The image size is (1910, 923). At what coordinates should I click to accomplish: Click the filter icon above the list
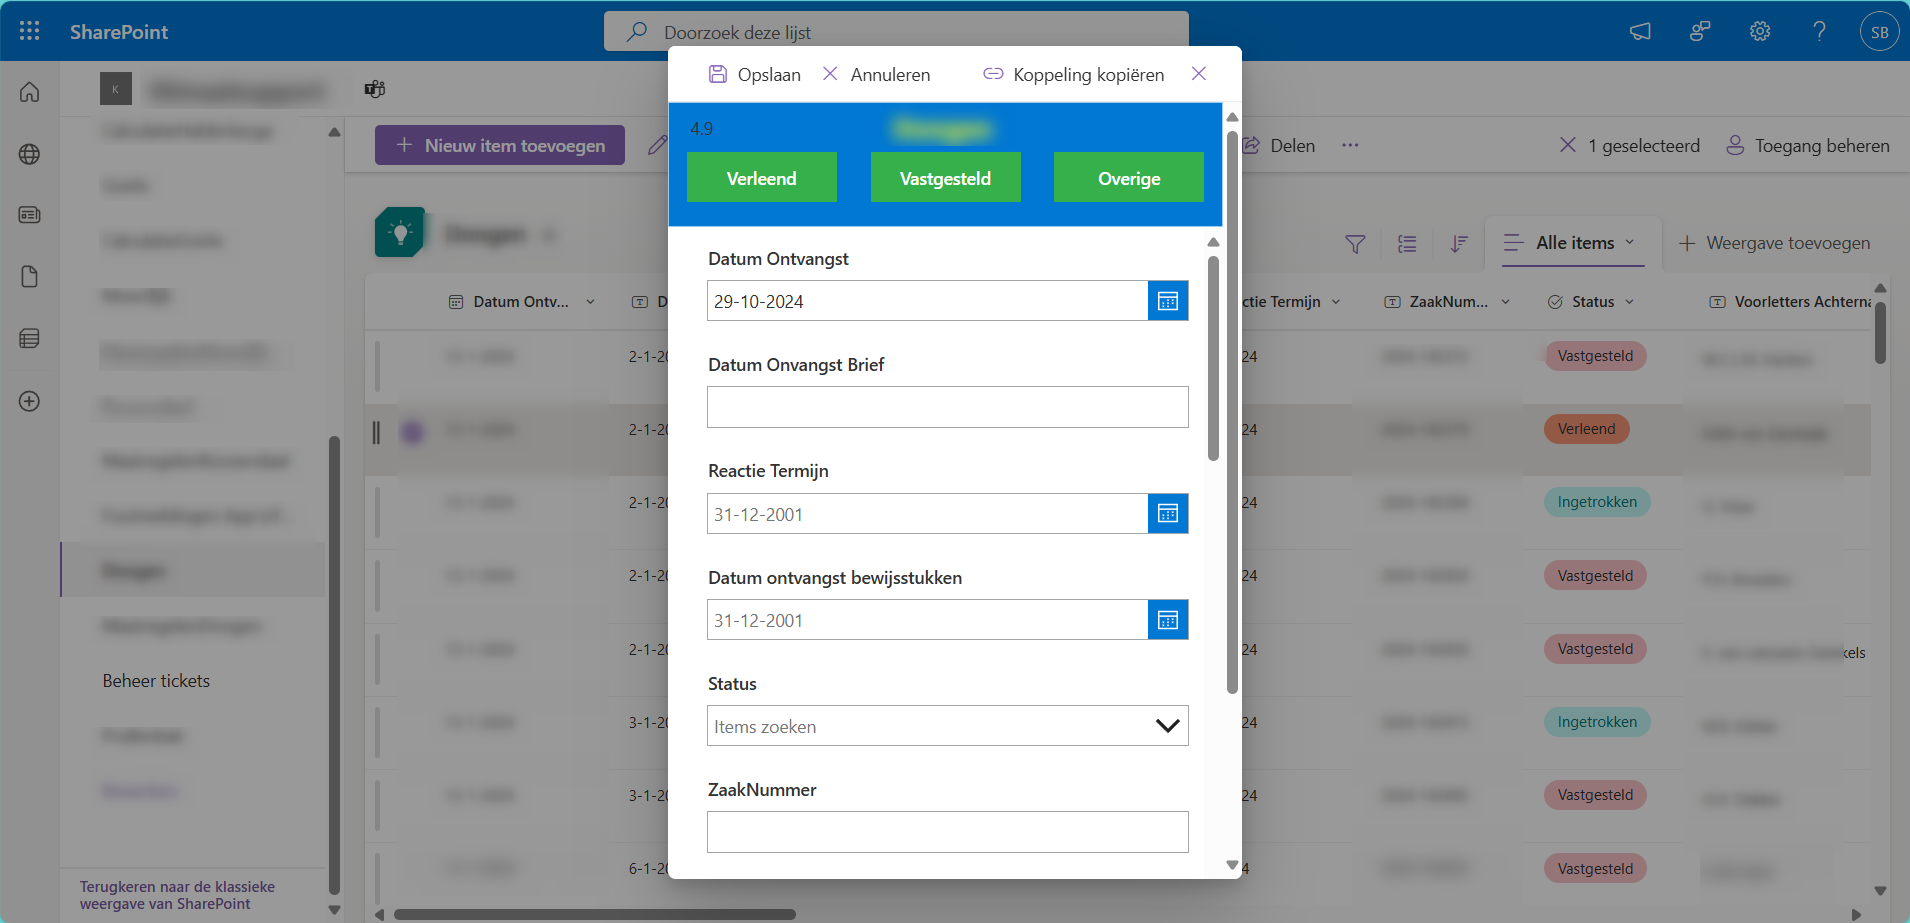(1355, 243)
